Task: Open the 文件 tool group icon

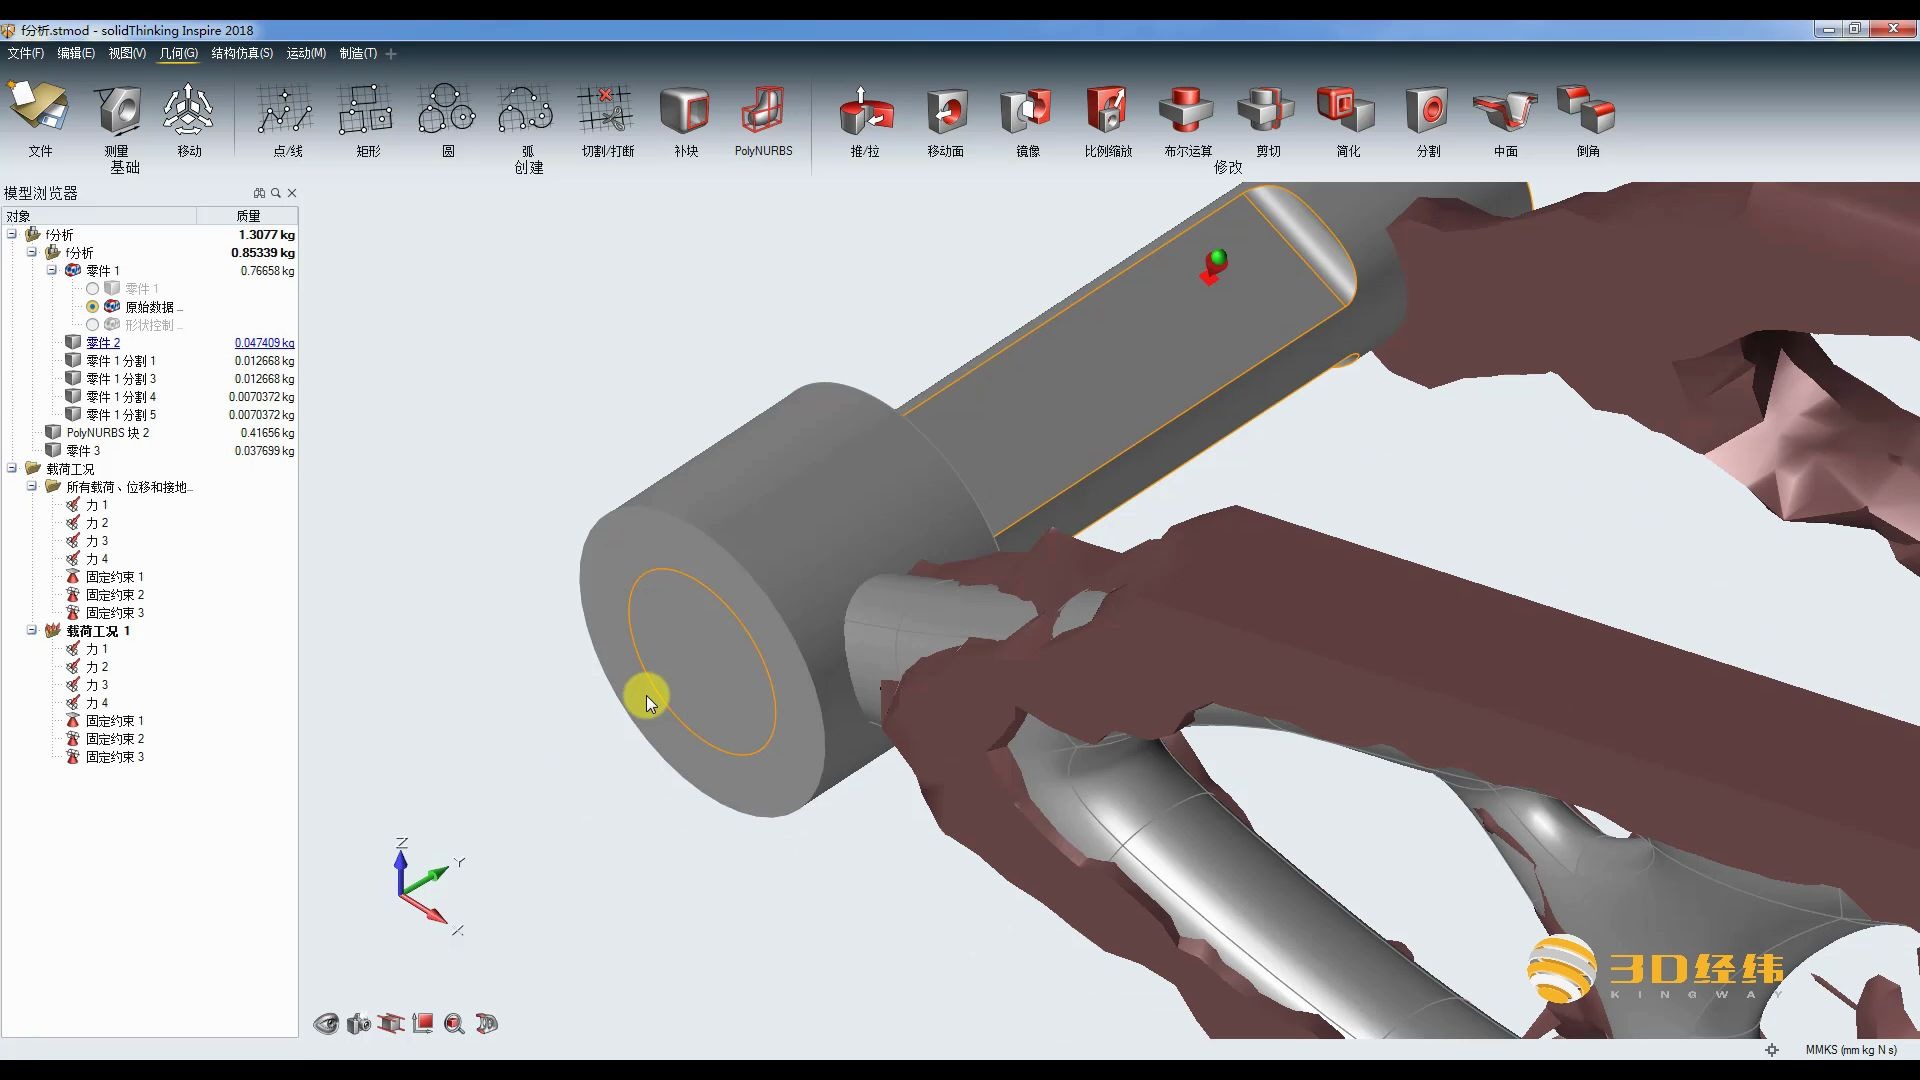Action: [x=39, y=108]
